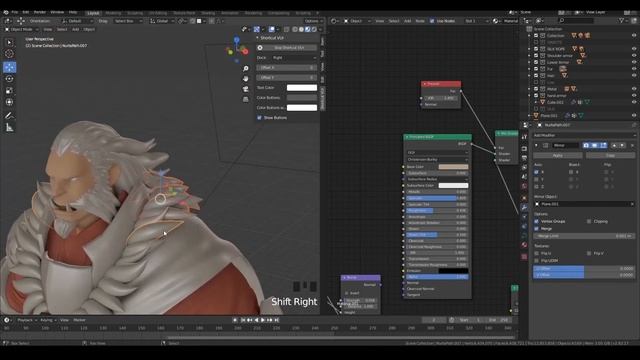Click the Stop Shortcut VUr button
The image size is (640, 360).
click(287, 48)
